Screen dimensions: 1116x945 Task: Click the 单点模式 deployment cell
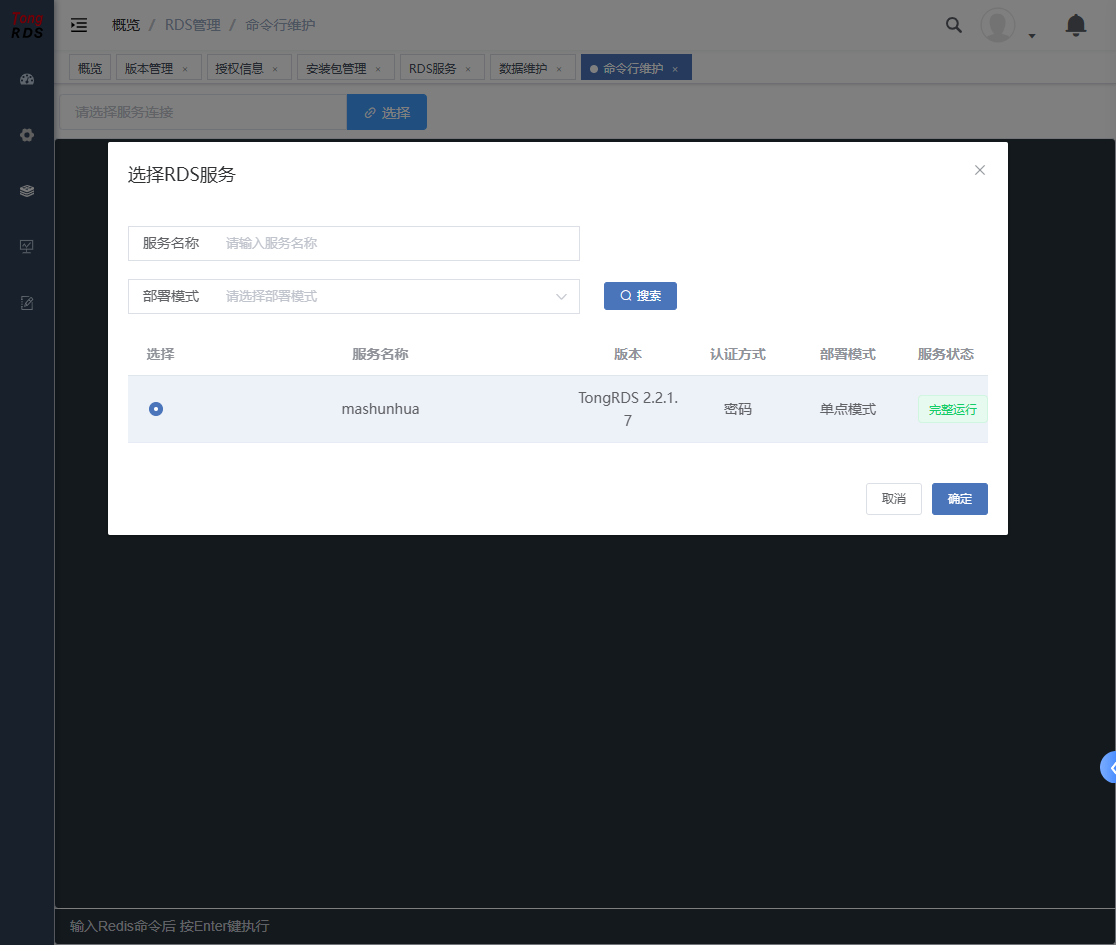pyautogui.click(x=848, y=409)
